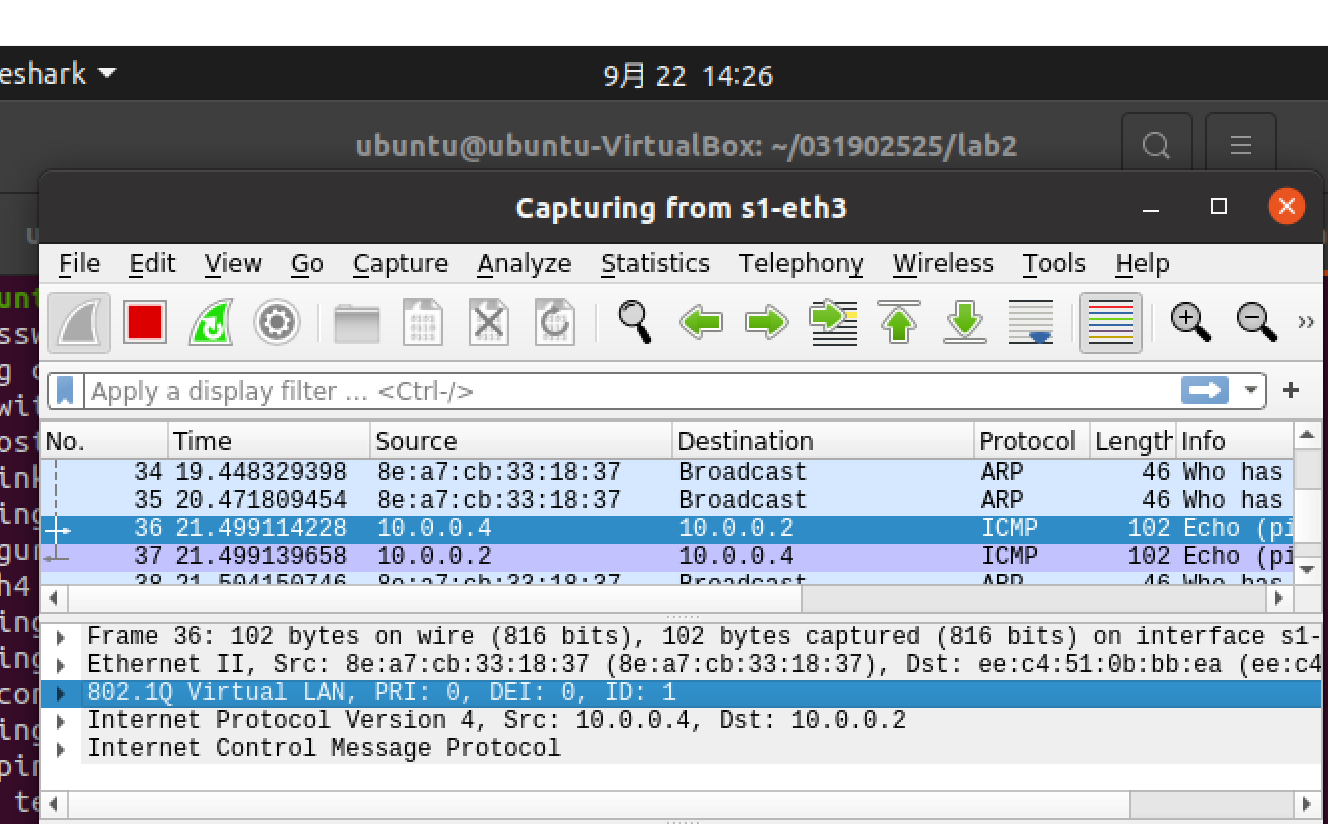
Task: Expand the 802.1Q Virtual LAN row
Action: [x=63, y=693]
